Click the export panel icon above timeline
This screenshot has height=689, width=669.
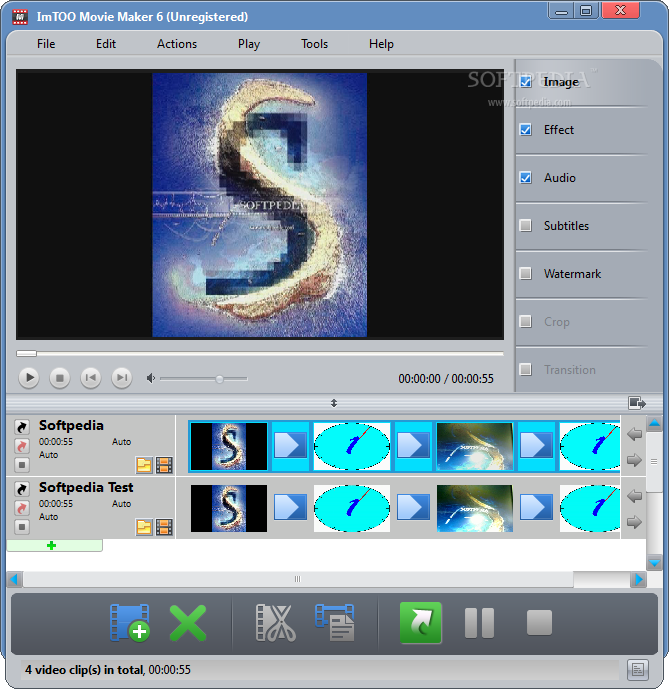click(637, 403)
